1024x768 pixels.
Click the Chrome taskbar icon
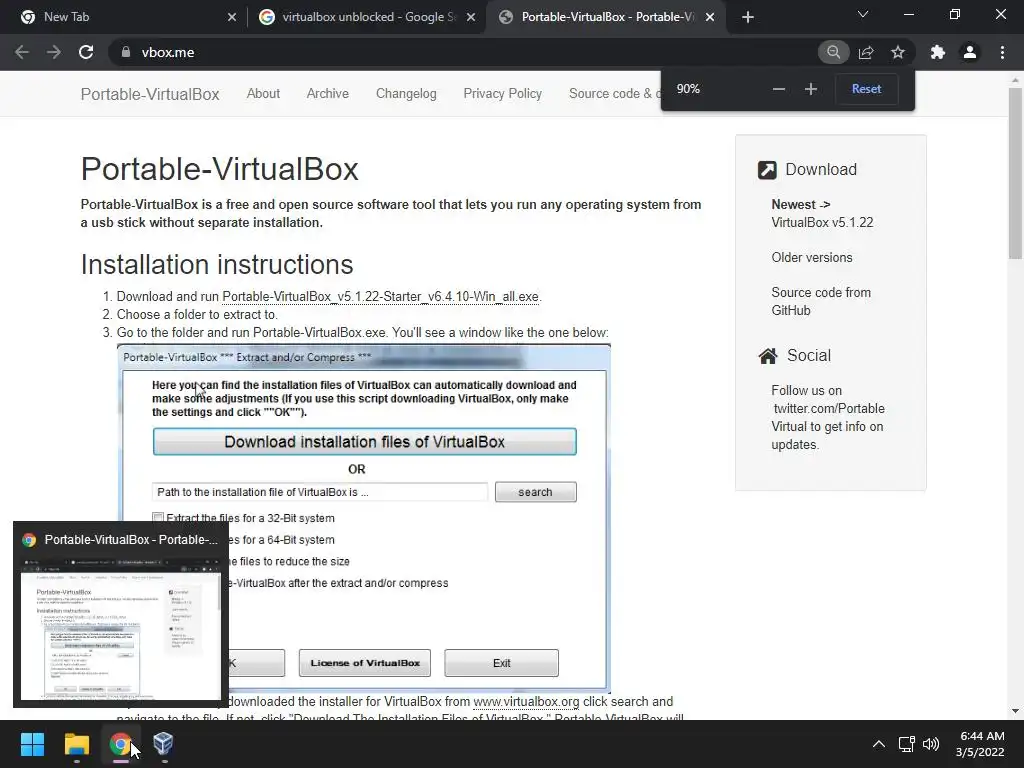(120, 744)
